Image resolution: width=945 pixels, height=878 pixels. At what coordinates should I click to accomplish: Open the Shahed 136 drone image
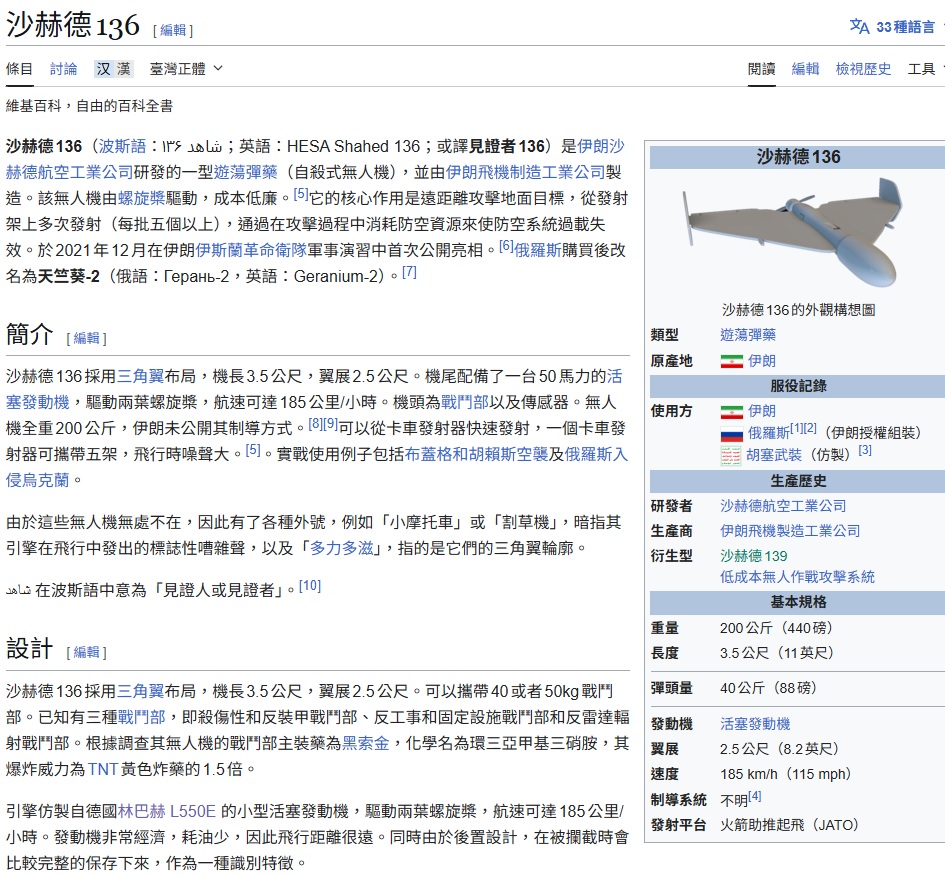(796, 232)
